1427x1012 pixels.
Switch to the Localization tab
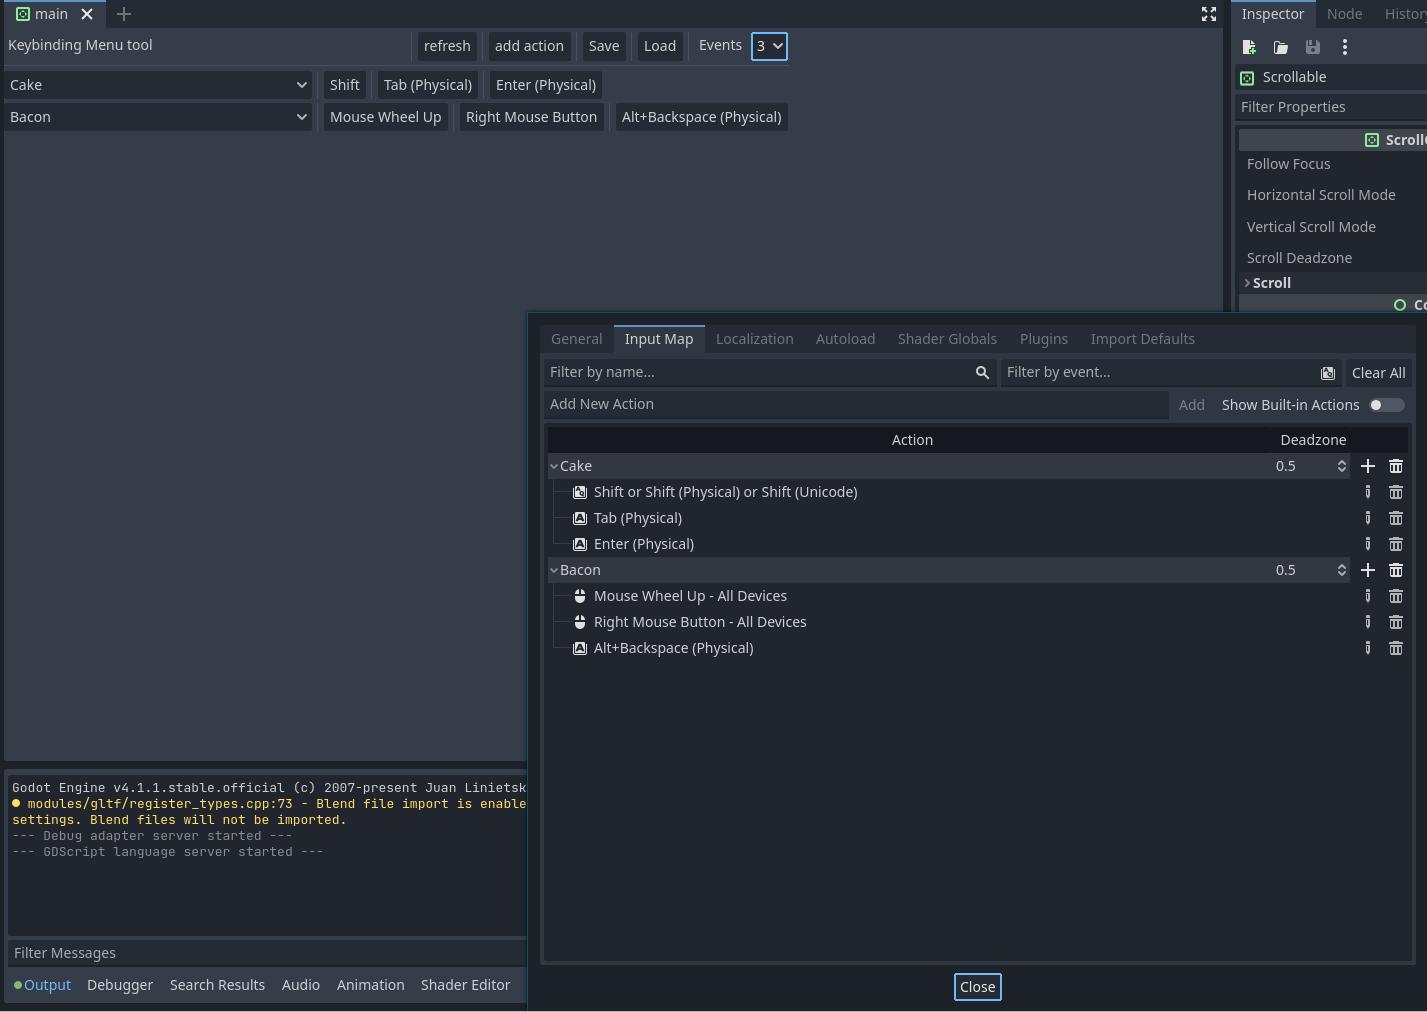click(x=754, y=339)
